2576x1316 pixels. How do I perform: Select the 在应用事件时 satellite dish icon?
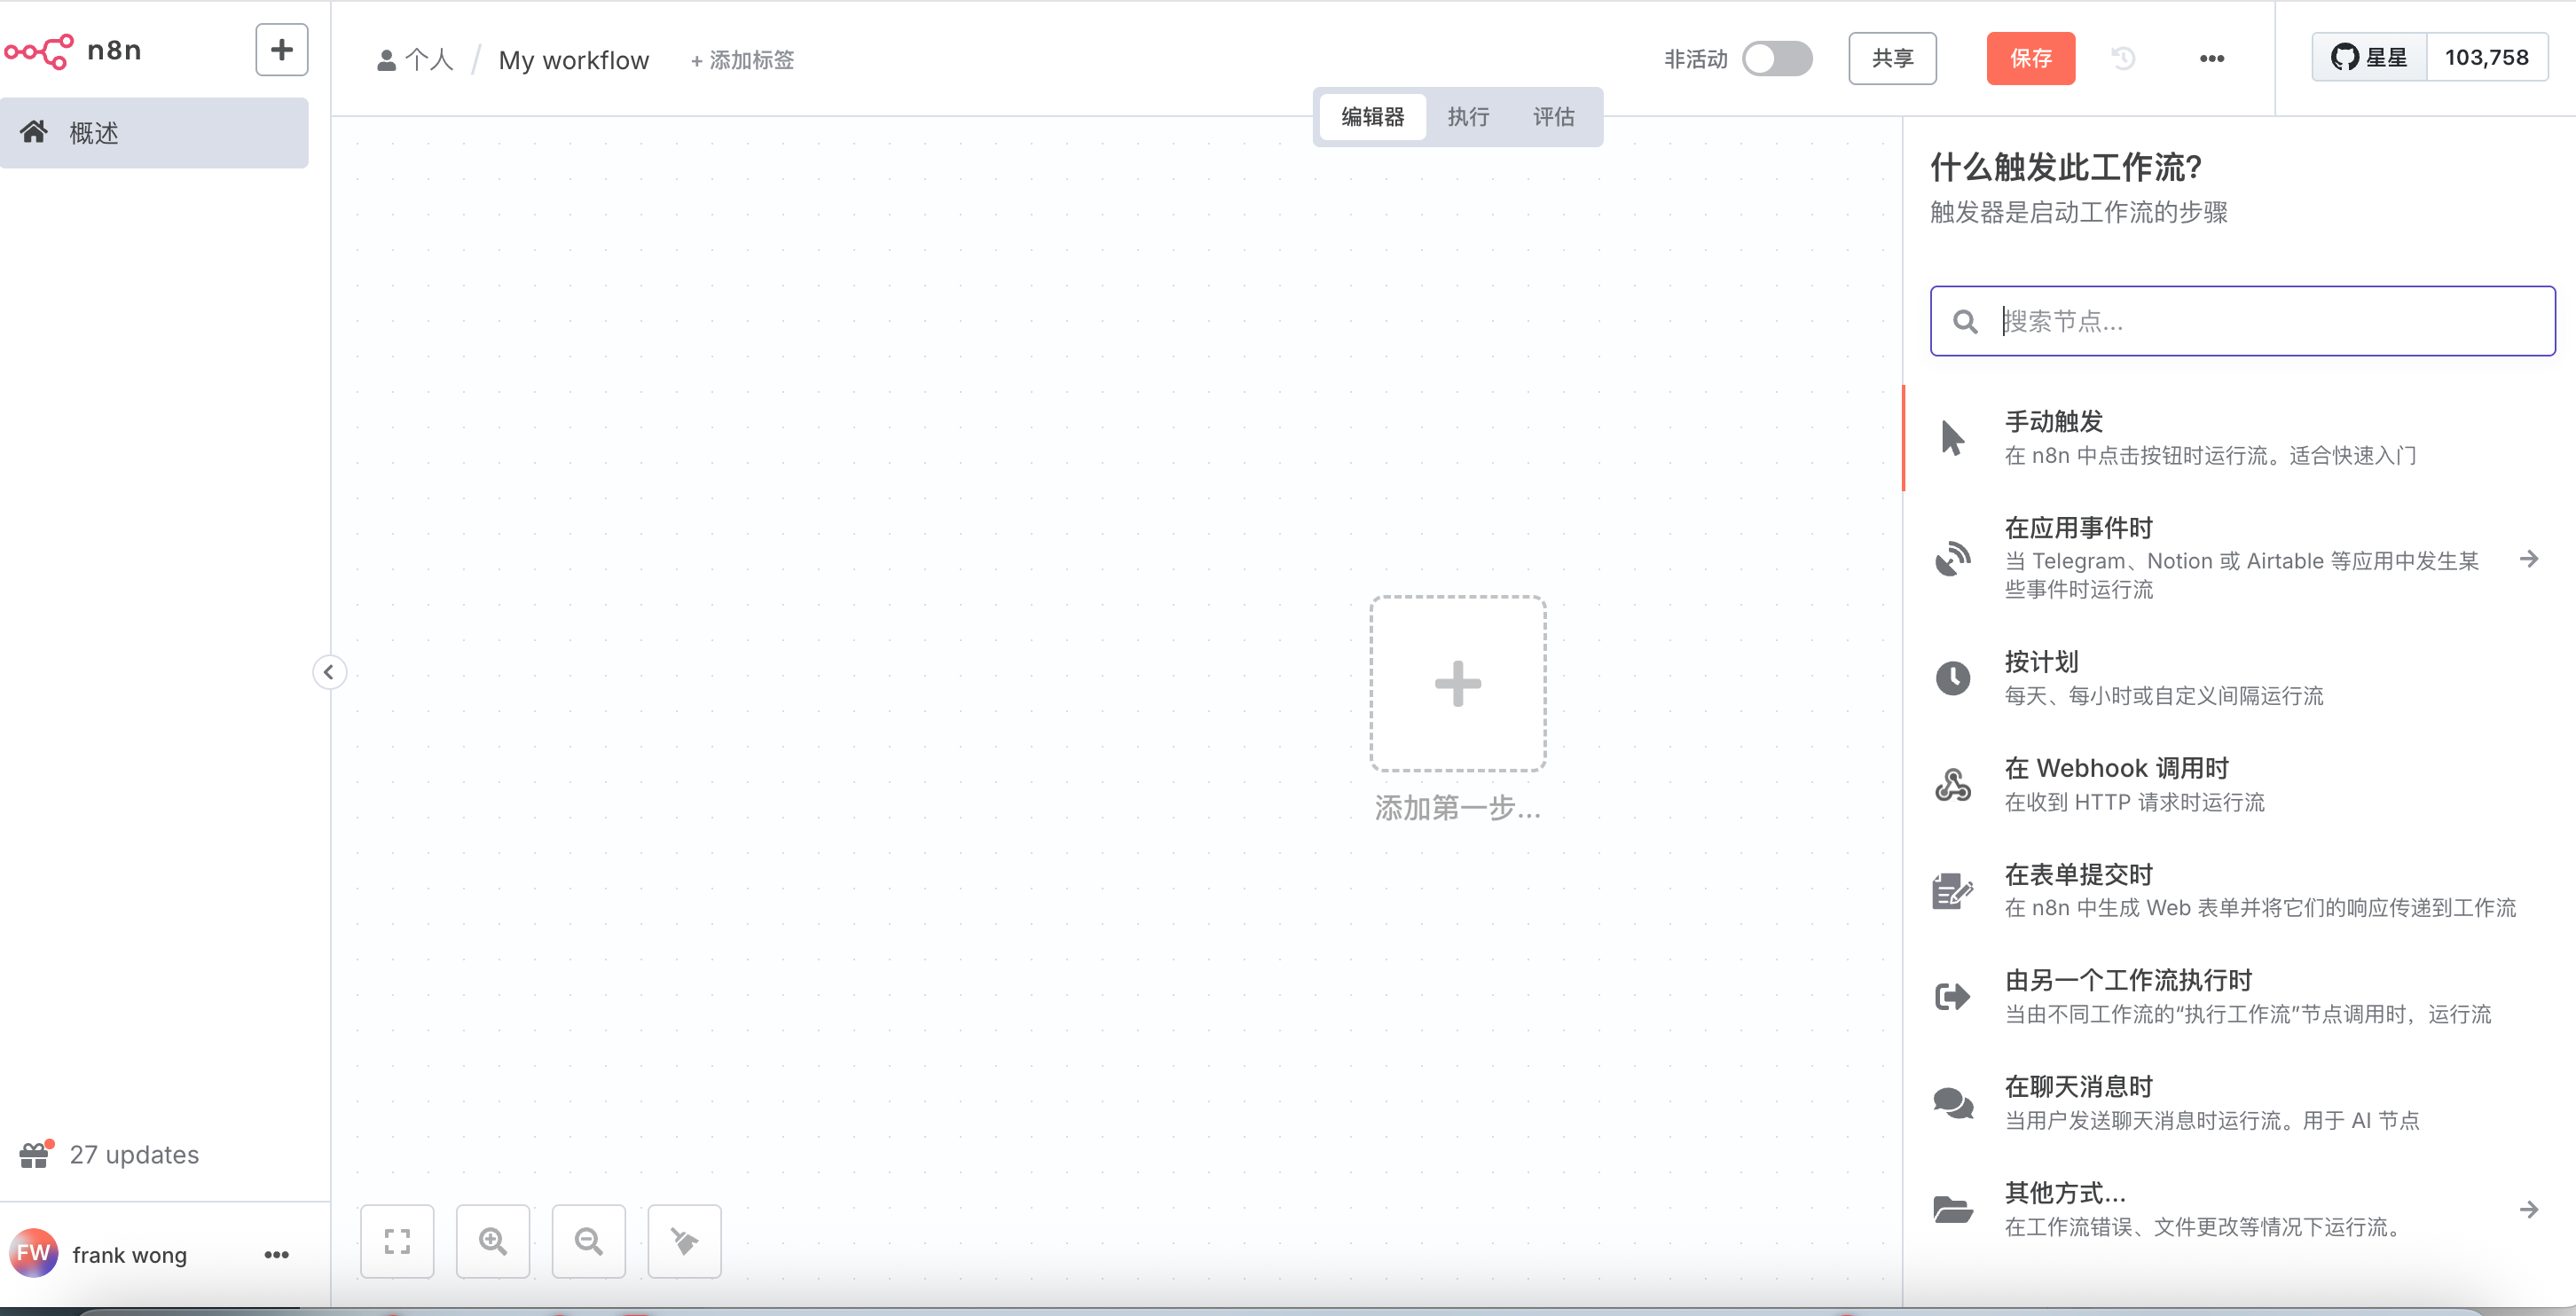[1953, 558]
